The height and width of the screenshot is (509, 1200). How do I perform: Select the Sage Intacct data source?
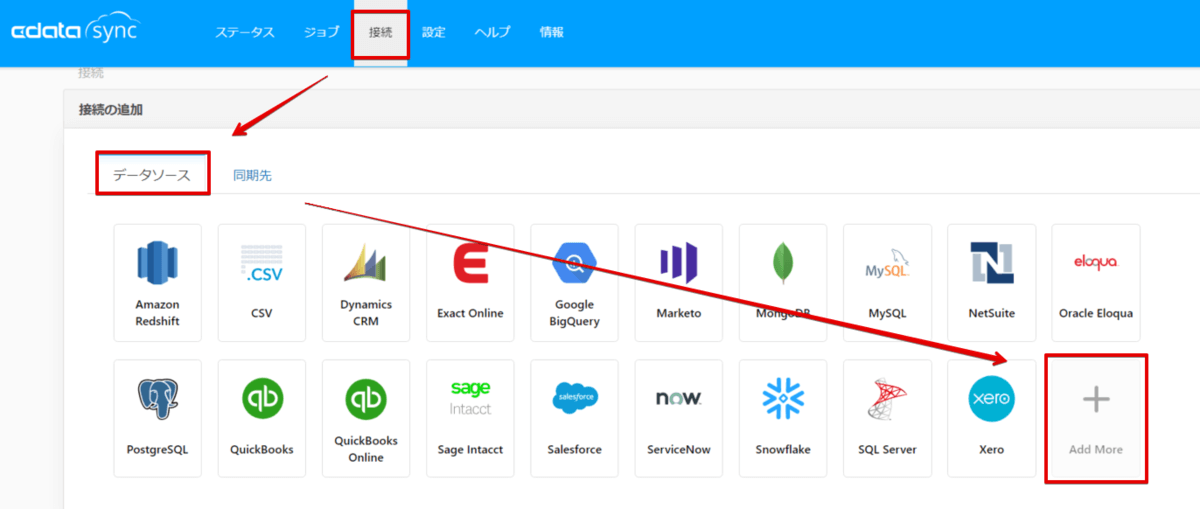pyautogui.click(x=470, y=418)
